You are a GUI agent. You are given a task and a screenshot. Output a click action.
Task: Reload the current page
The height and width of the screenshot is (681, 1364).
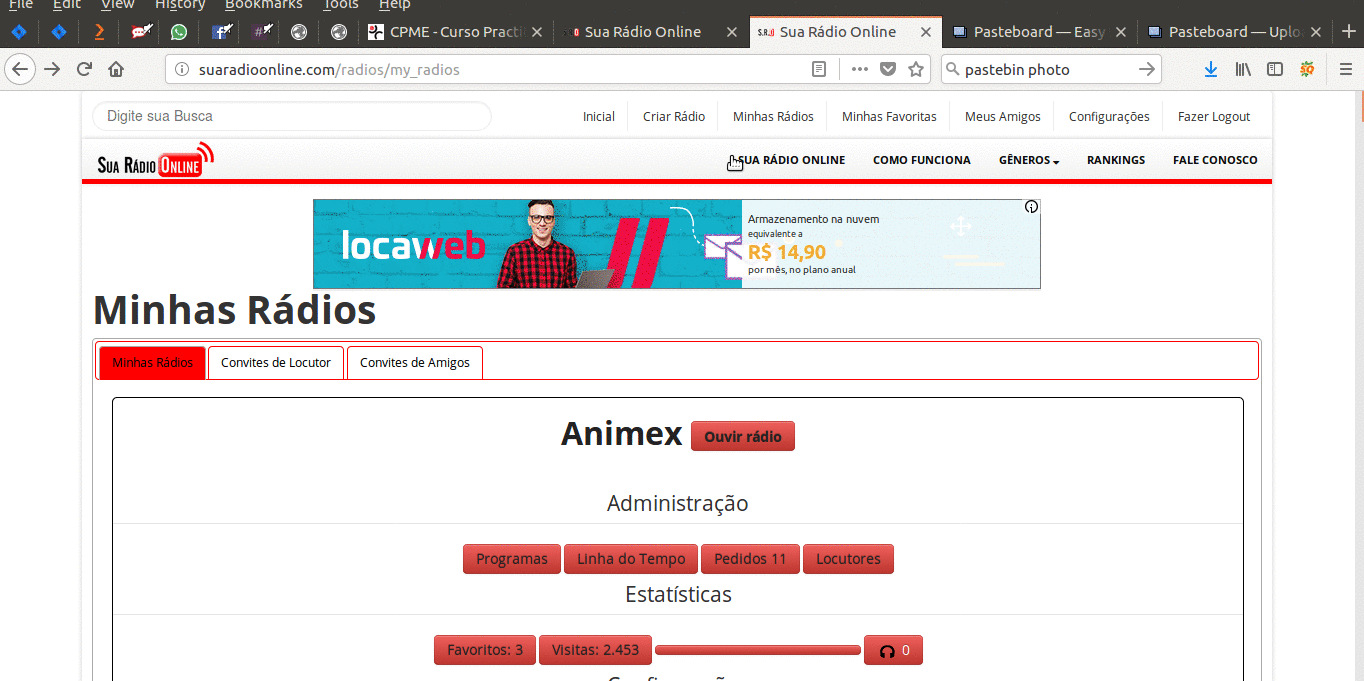click(84, 69)
